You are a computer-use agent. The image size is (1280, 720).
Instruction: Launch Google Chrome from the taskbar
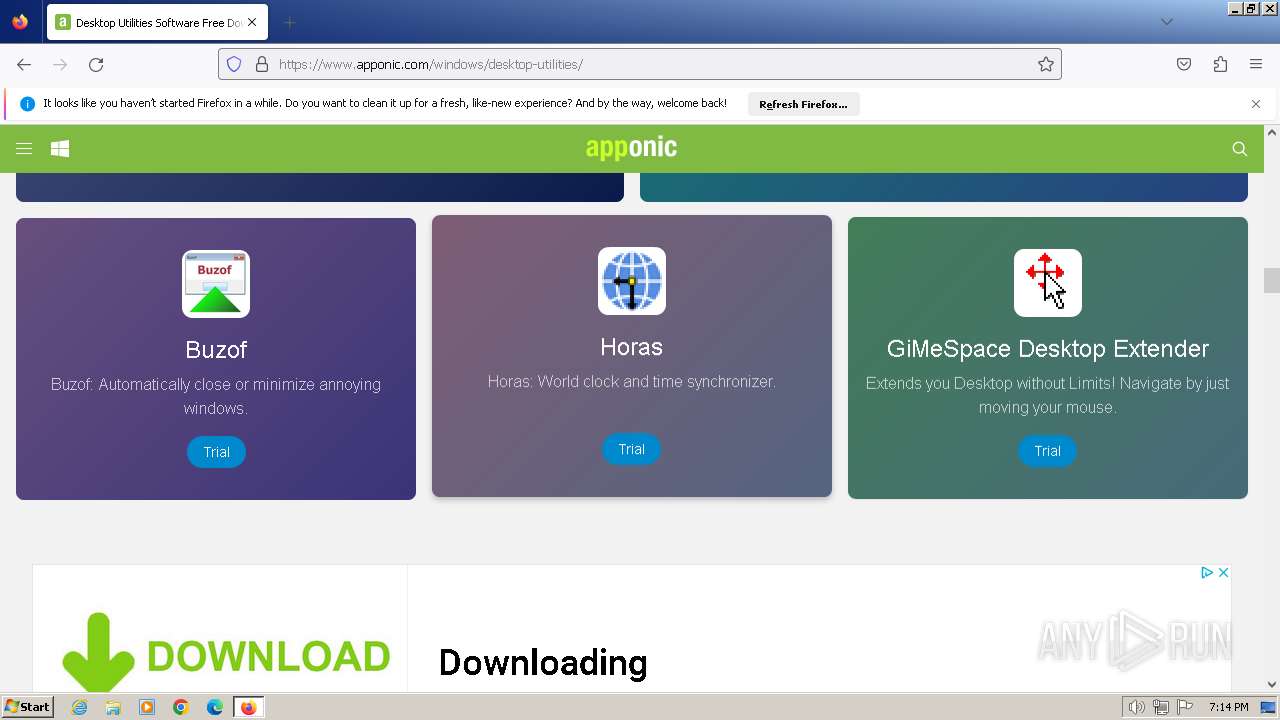click(181, 707)
